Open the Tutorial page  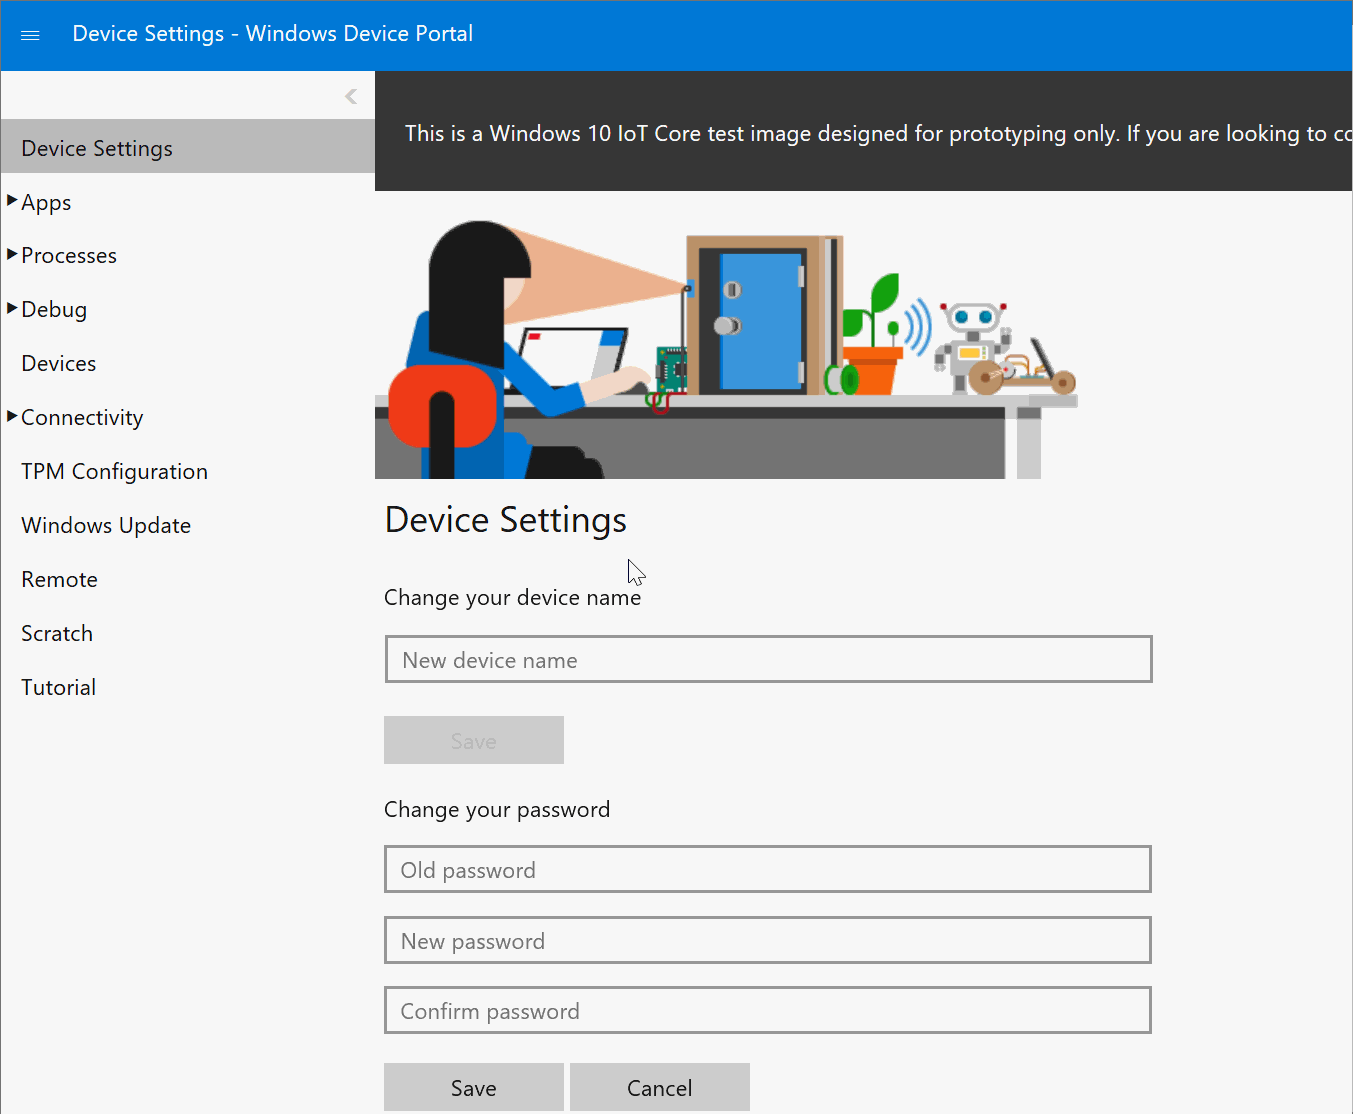[59, 688]
